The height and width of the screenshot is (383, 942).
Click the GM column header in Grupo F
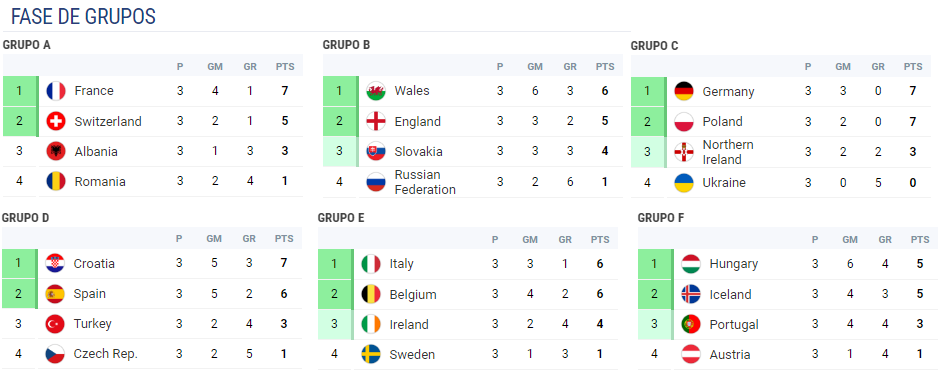[849, 240]
